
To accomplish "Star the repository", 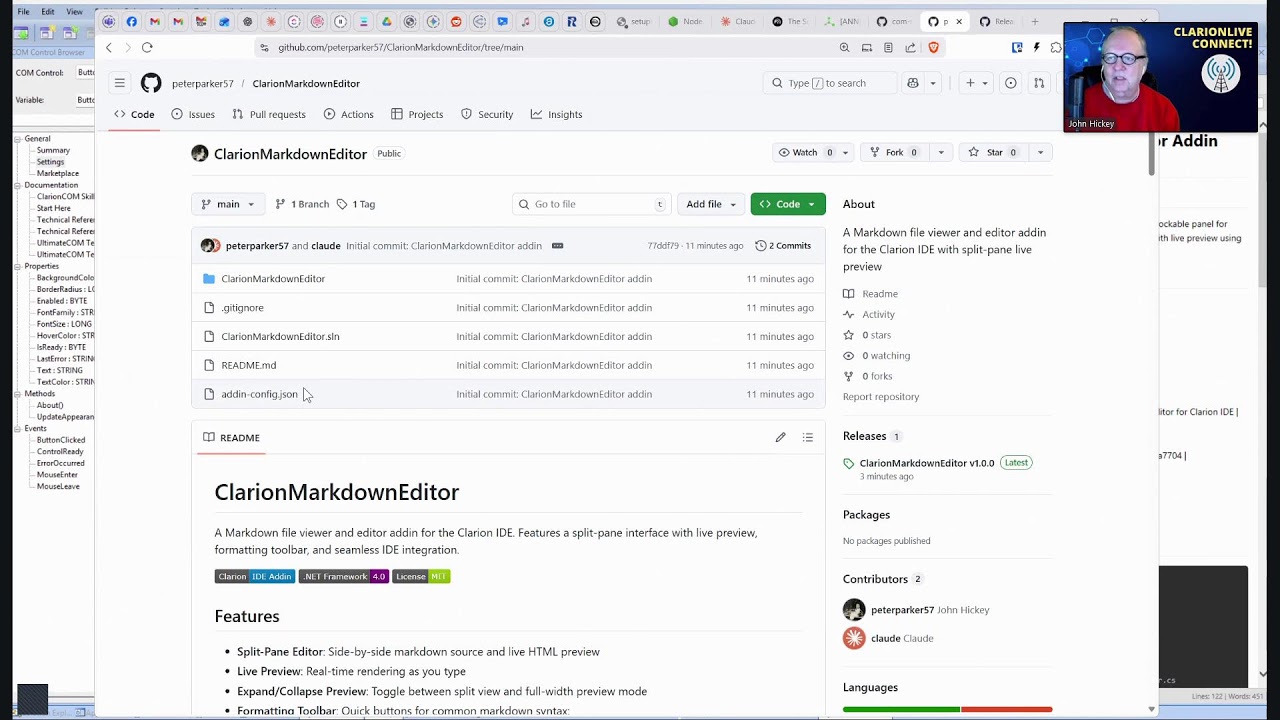I will (x=991, y=152).
